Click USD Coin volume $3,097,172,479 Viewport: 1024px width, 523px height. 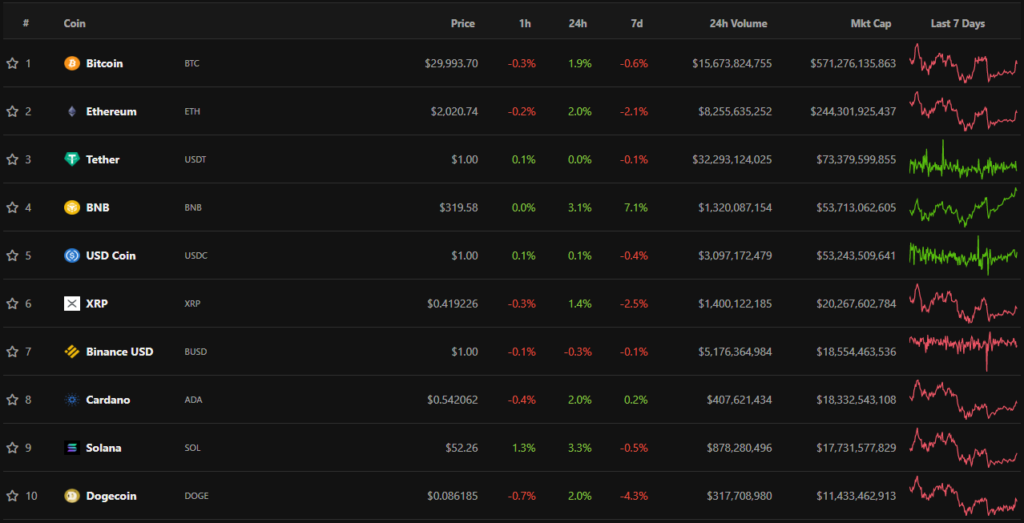click(x=735, y=256)
